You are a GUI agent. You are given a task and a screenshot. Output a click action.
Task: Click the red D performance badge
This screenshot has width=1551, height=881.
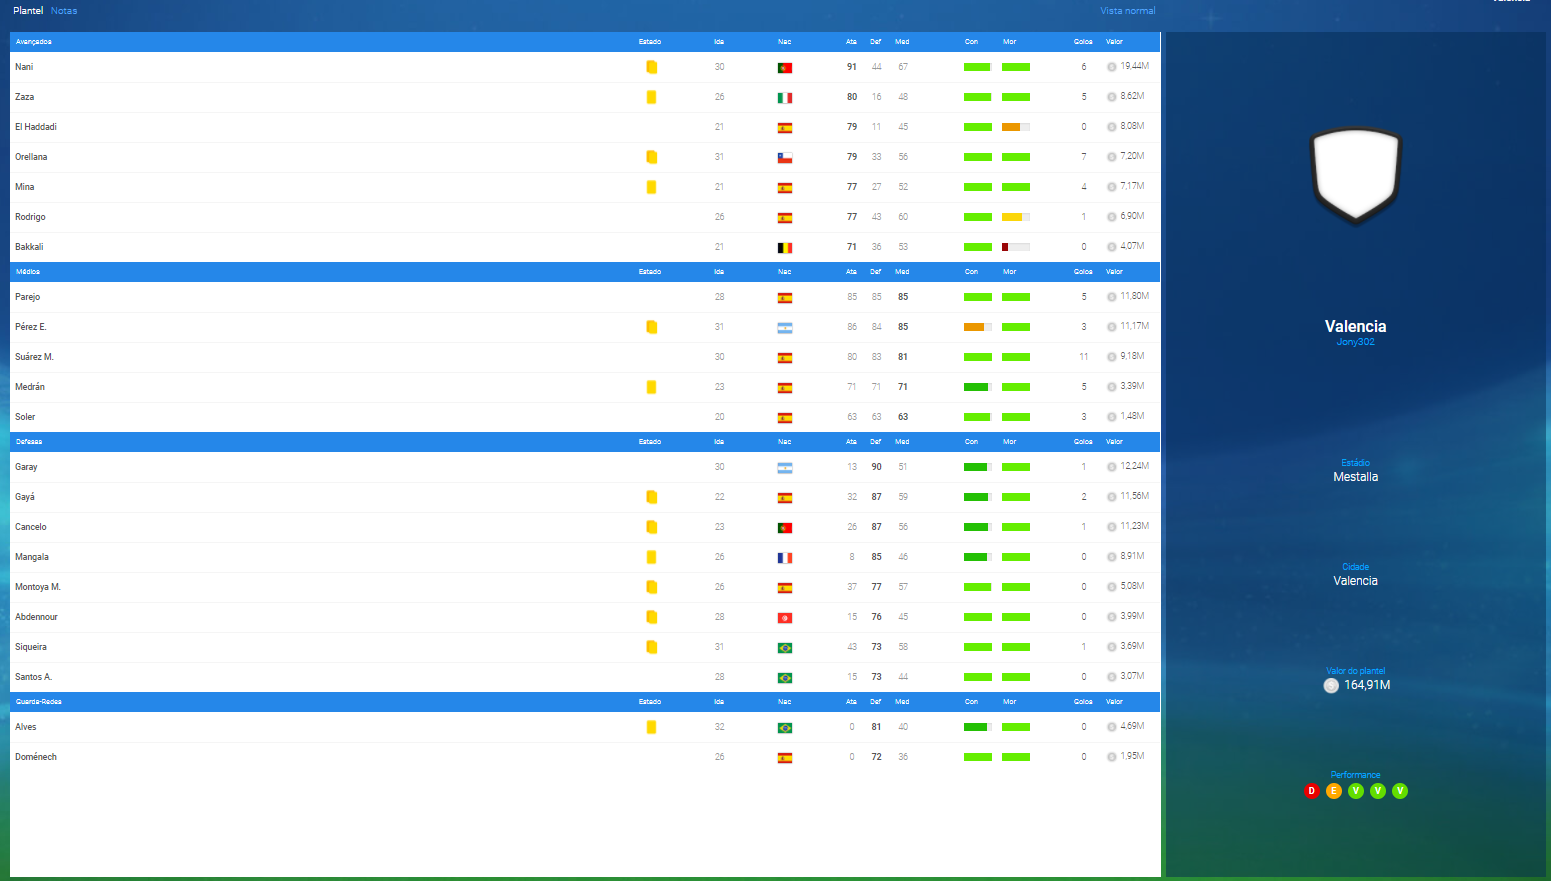click(1312, 791)
